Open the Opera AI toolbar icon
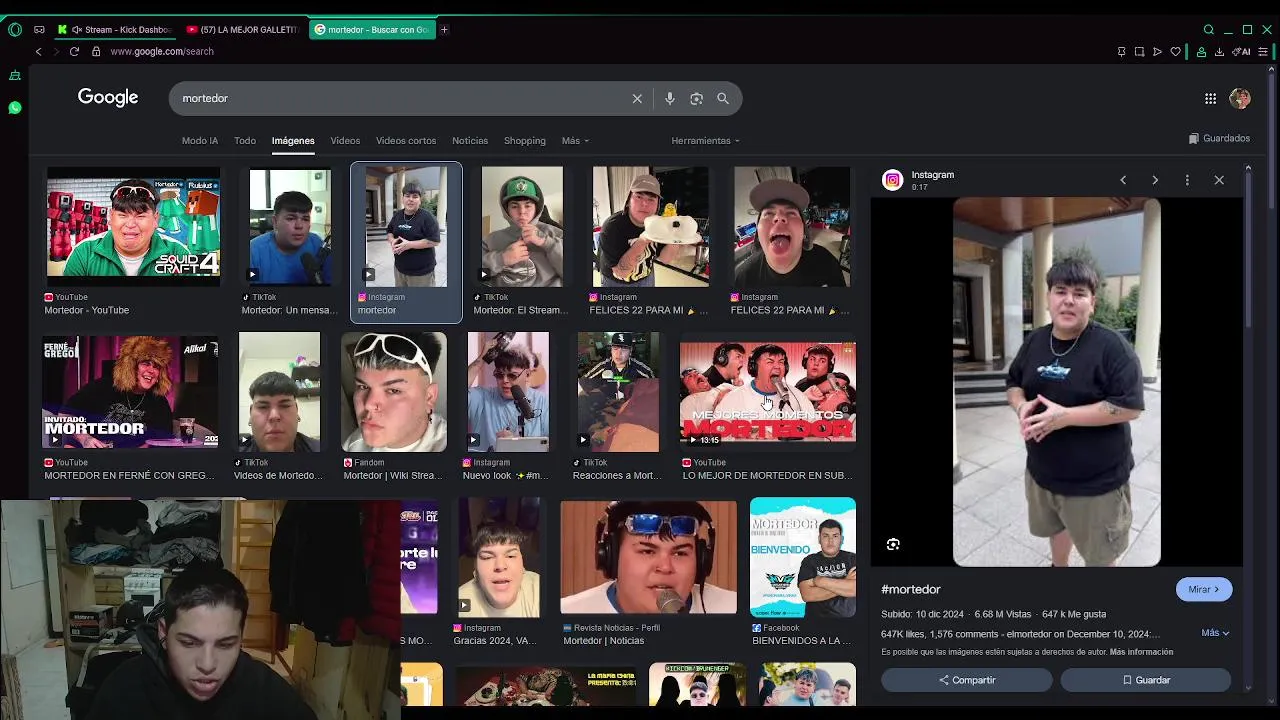This screenshot has width=1280, height=720. click(x=1242, y=52)
